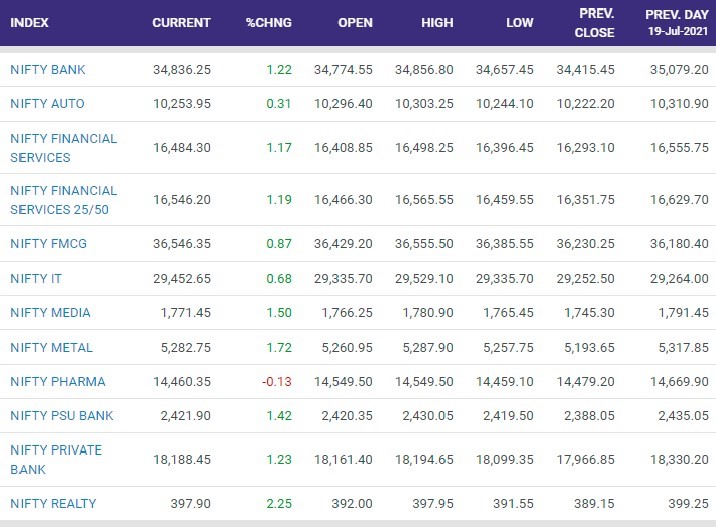Image resolution: width=716 pixels, height=527 pixels.
Task: Select NIFTY IT change value 0.68
Action: coord(279,279)
